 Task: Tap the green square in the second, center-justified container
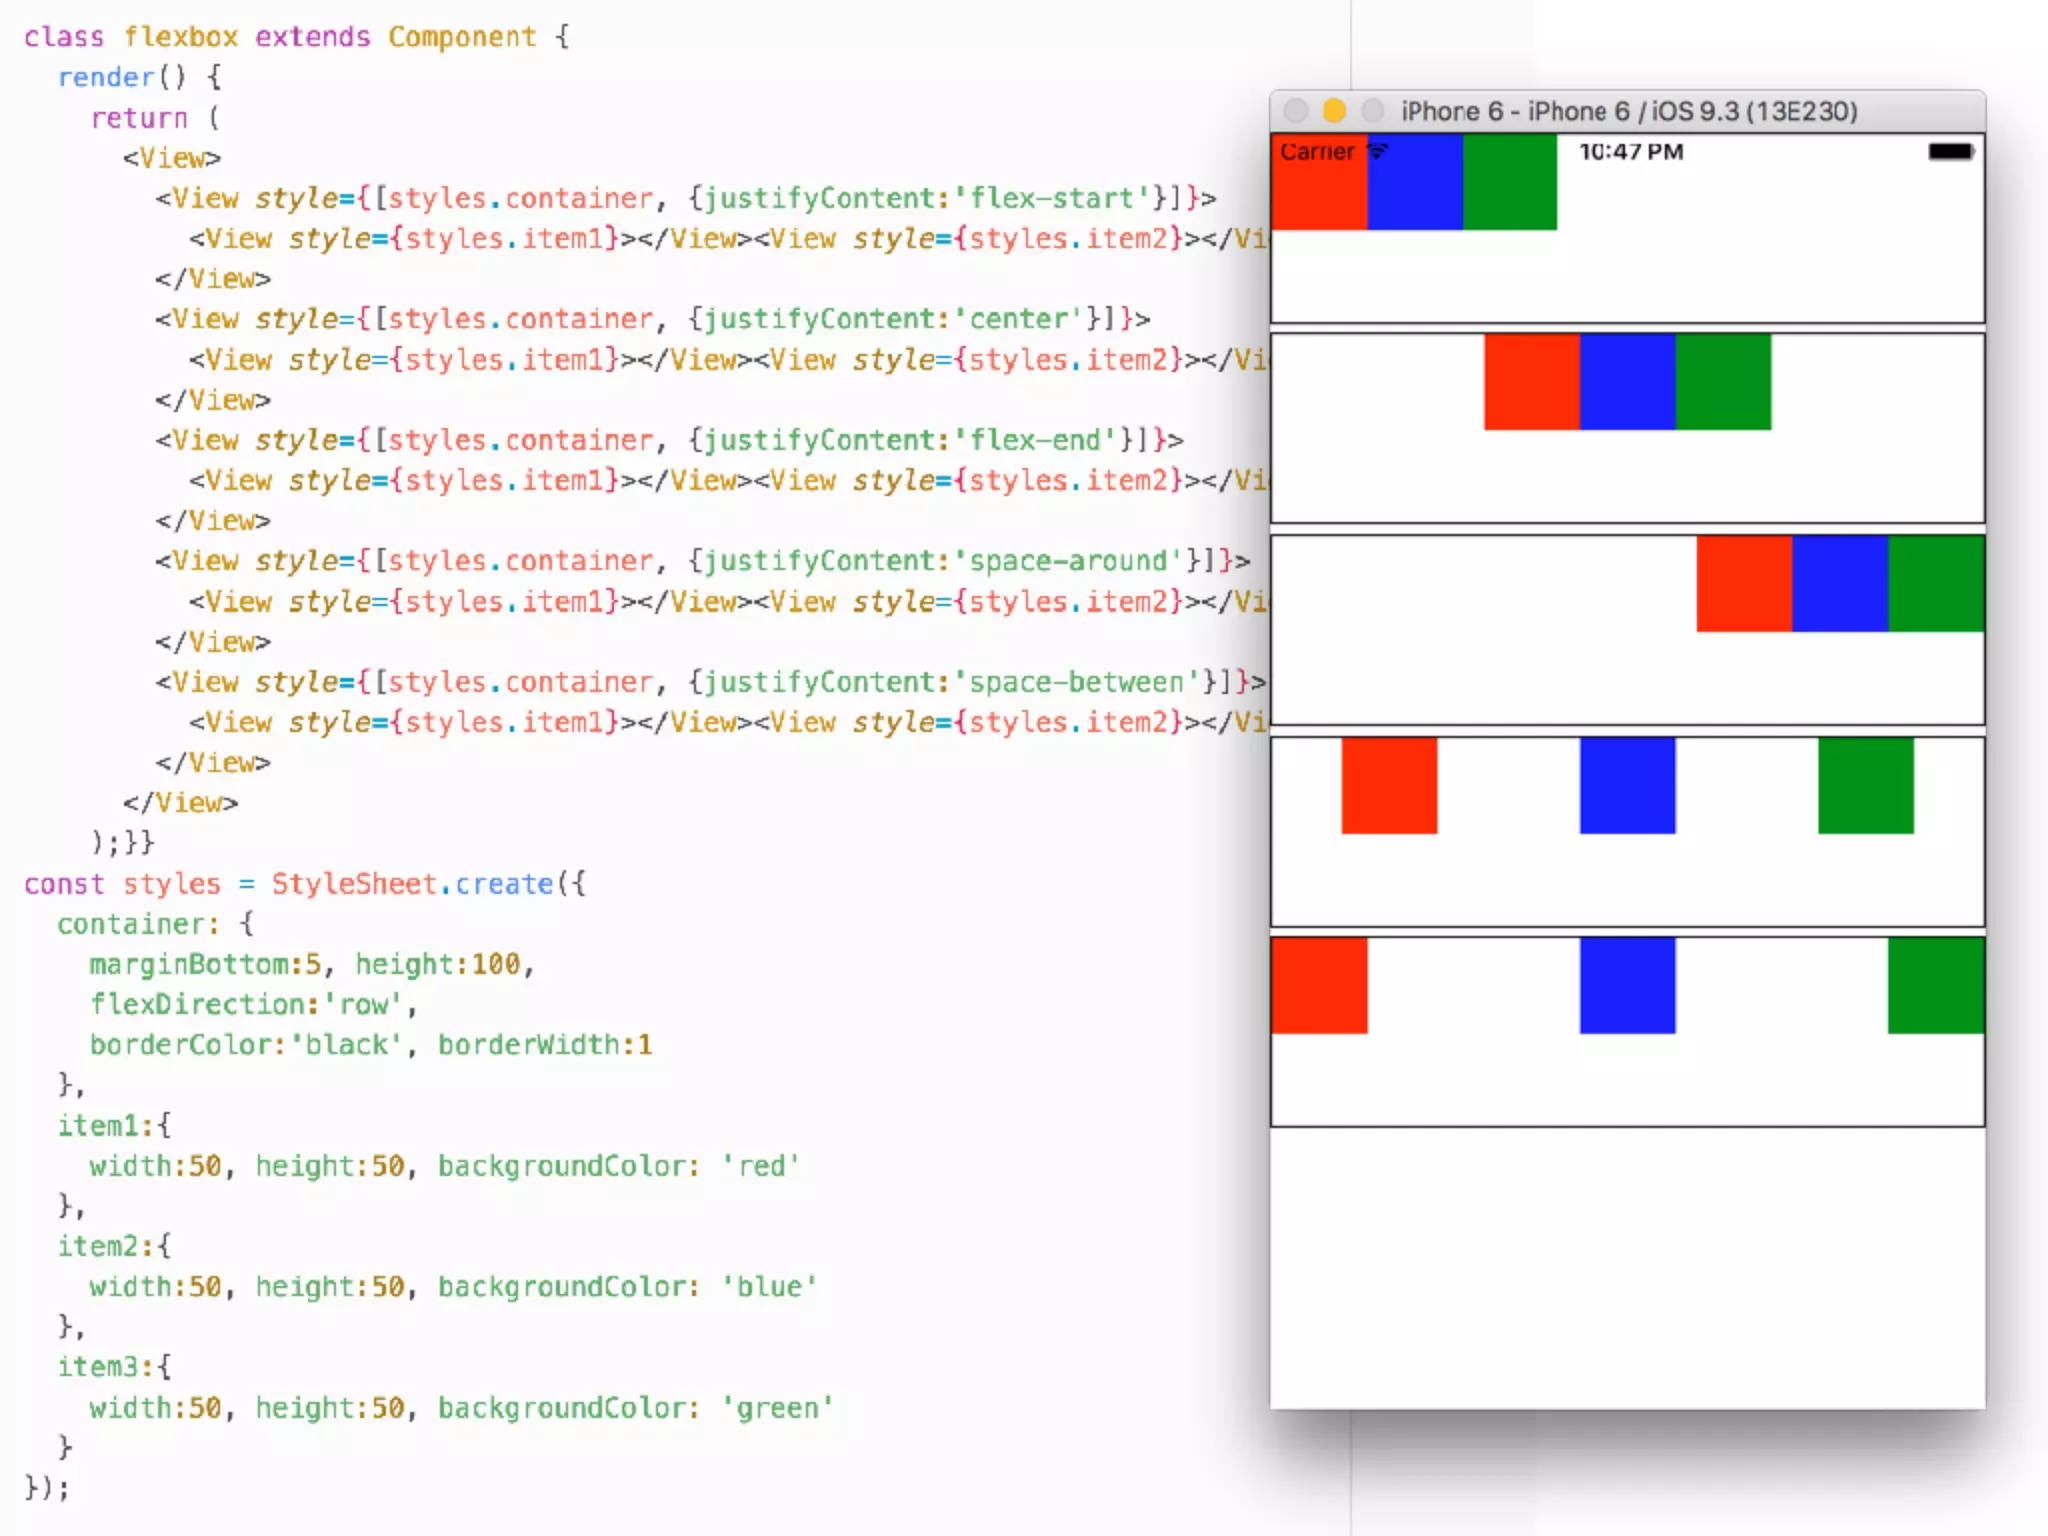[x=1723, y=382]
